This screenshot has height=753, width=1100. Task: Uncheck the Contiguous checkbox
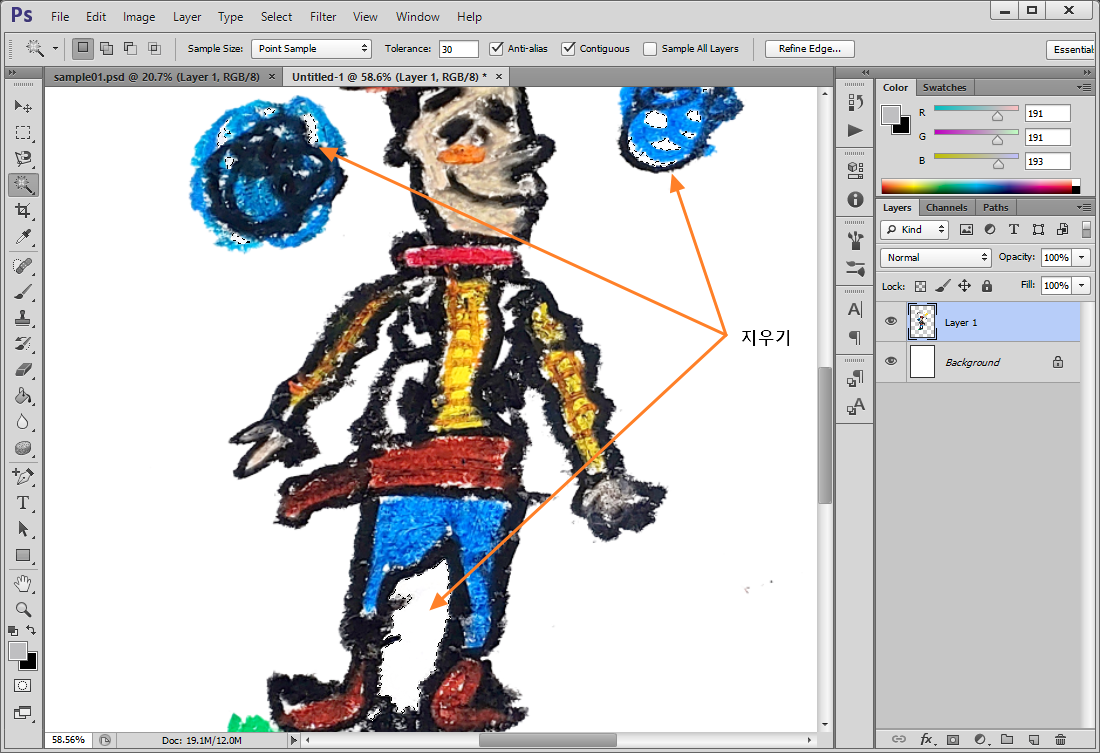click(569, 48)
